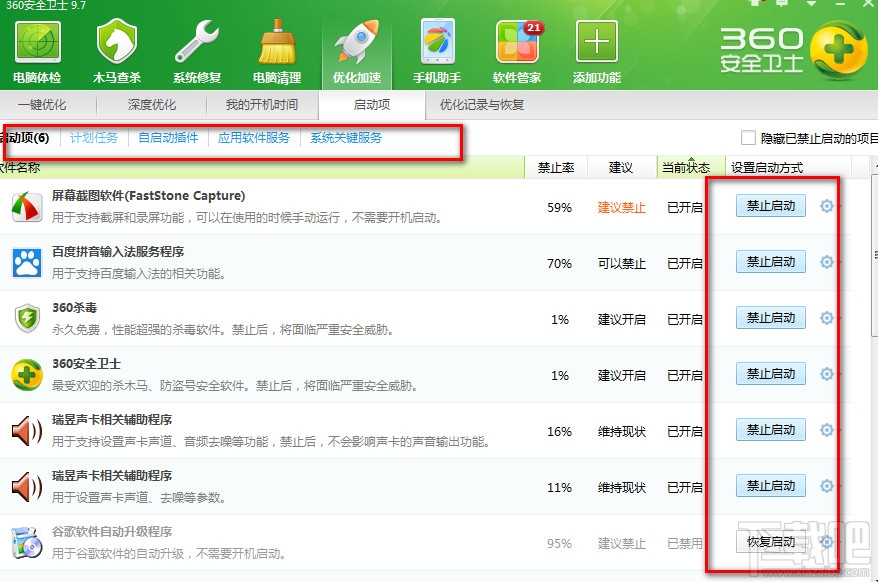Click 百度拼音输入法 paw icon
This screenshot has width=878, height=582.
27,263
